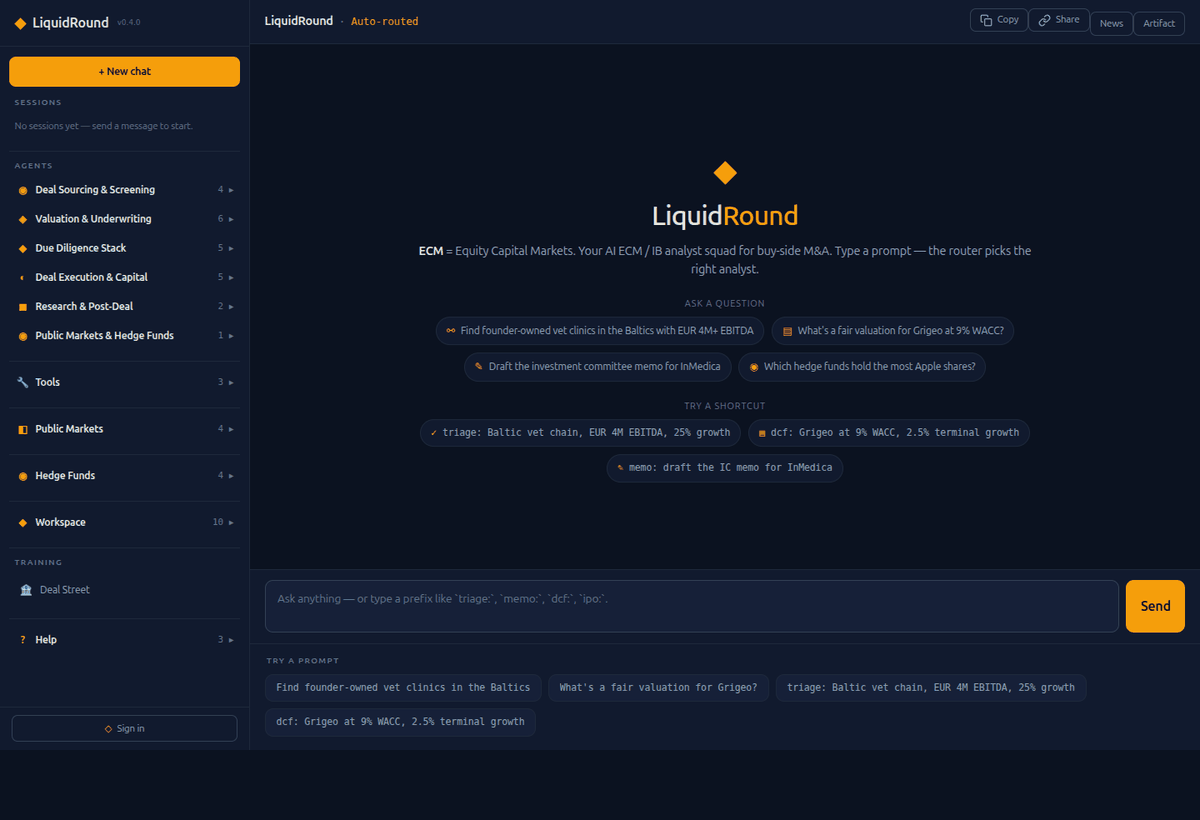Copy the conversation
This screenshot has width=1200, height=820.
click(999, 20)
